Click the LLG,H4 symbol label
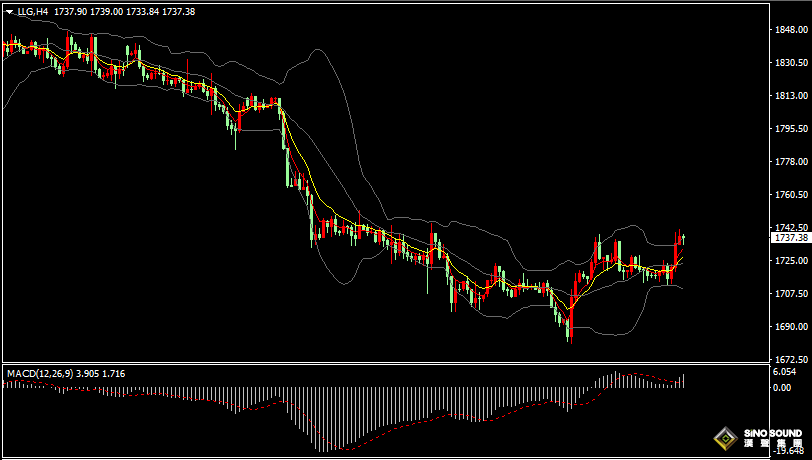812x460 pixels. point(33,11)
